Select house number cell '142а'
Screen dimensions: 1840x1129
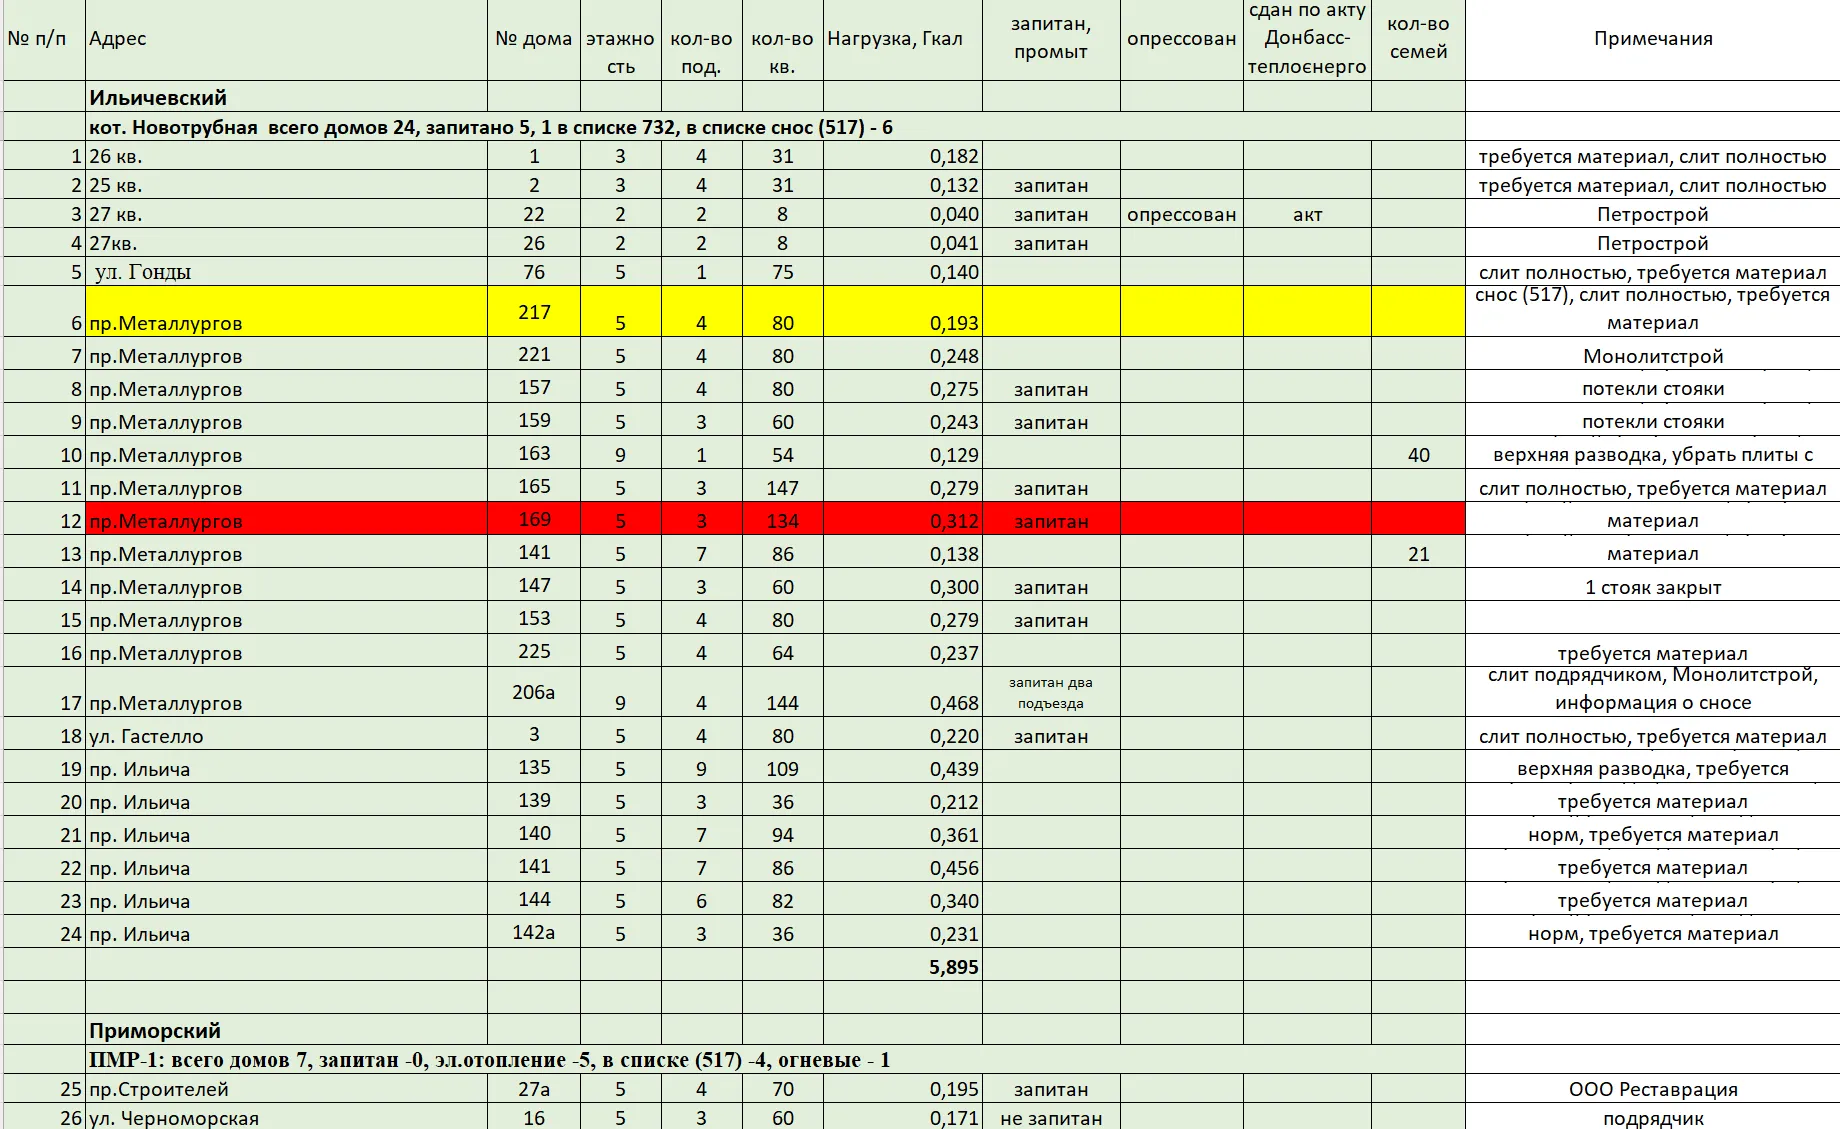[x=534, y=932]
